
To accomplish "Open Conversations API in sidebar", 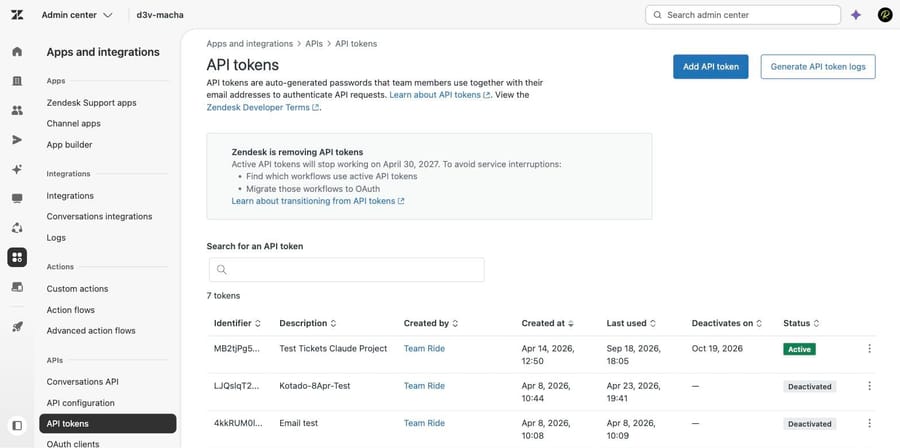I will tap(83, 381).
